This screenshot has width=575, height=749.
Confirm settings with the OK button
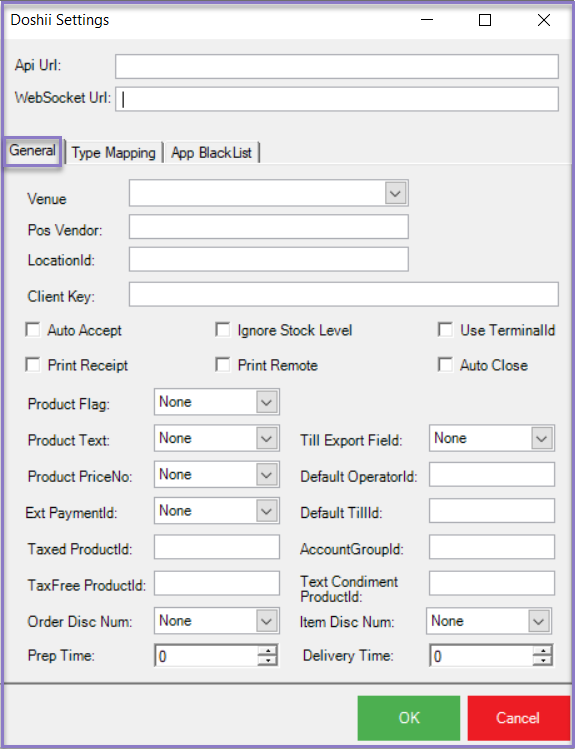coord(409,717)
